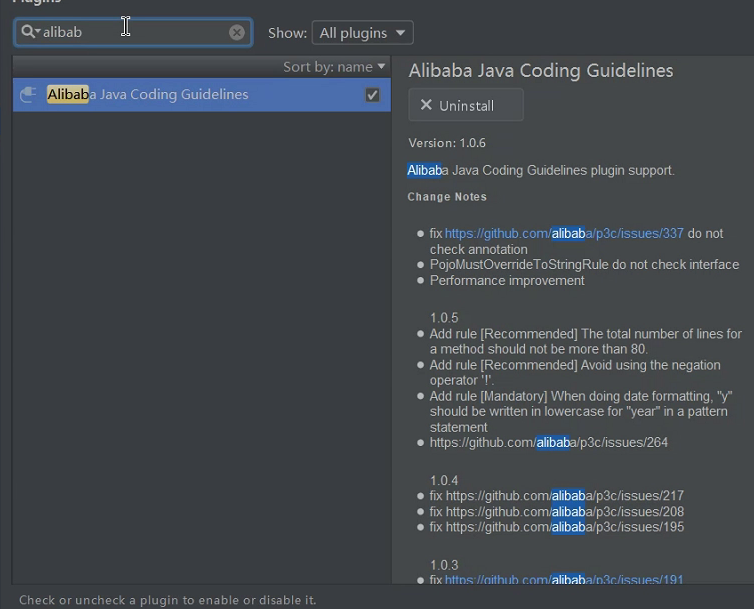Clear the plugin search field
The image size is (754, 609).
click(236, 32)
